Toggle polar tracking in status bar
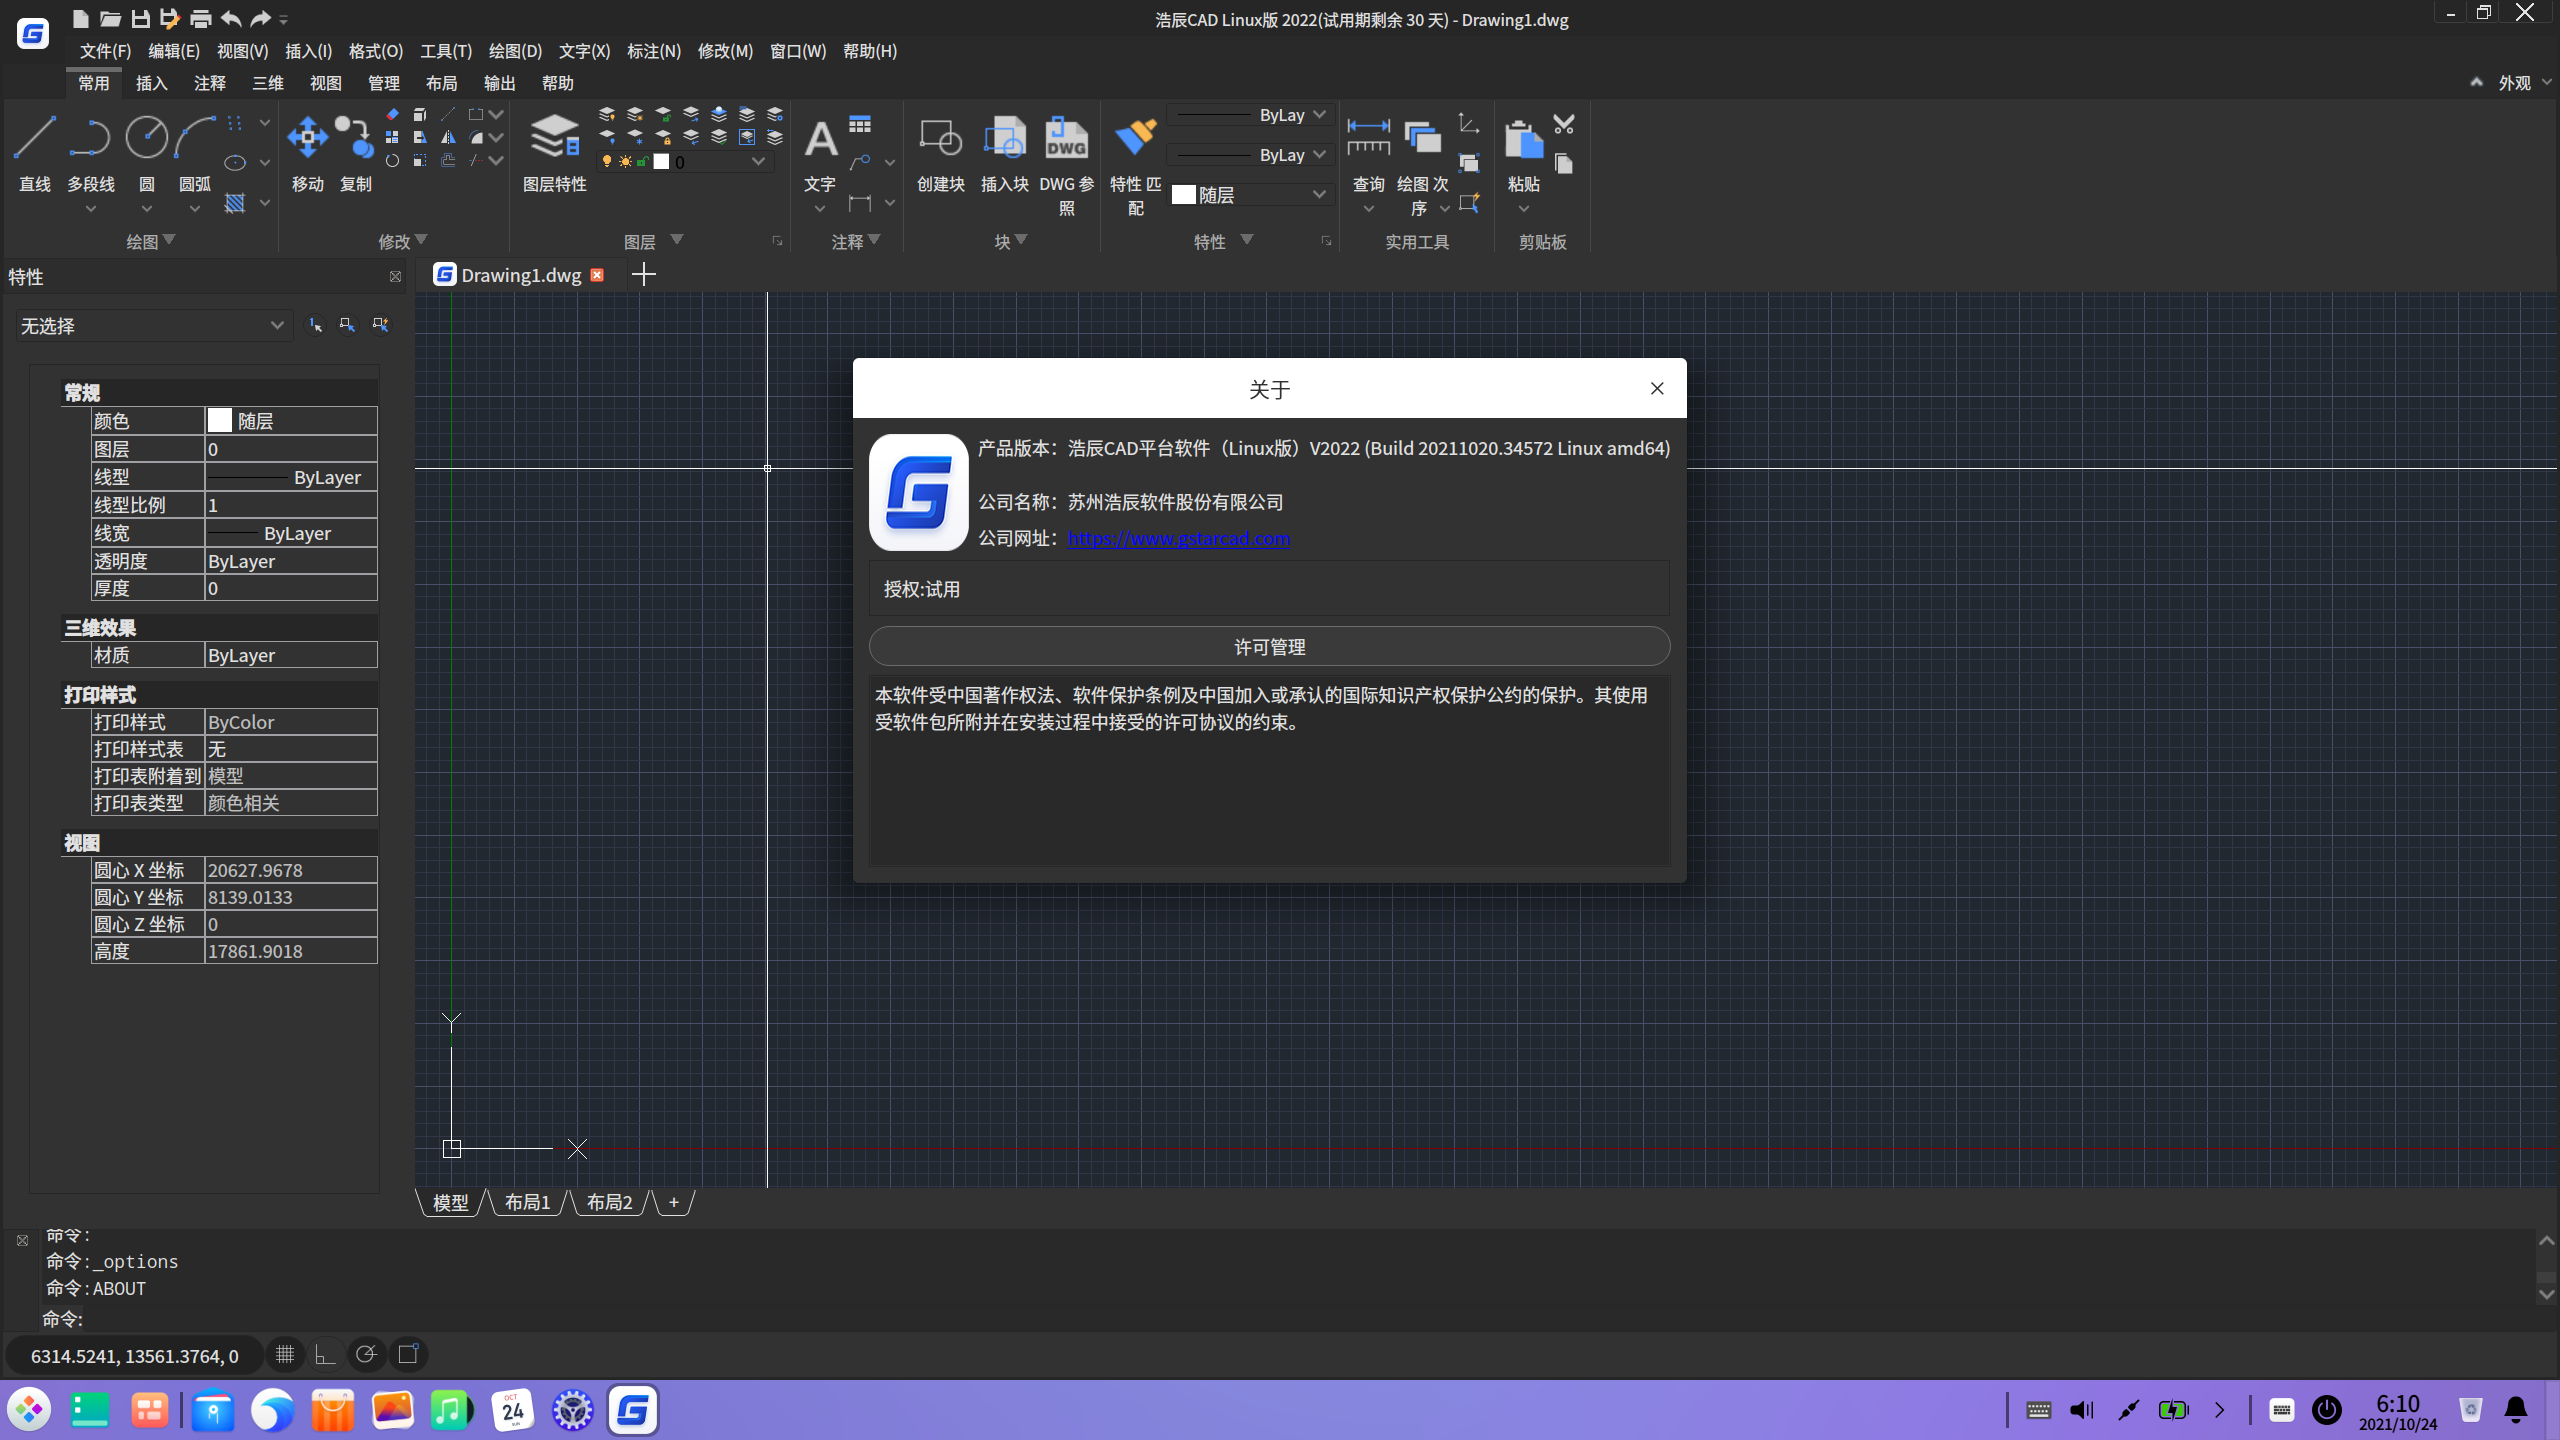Image resolution: width=2560 pixels, height=1440 pixels. [366, 1354]
